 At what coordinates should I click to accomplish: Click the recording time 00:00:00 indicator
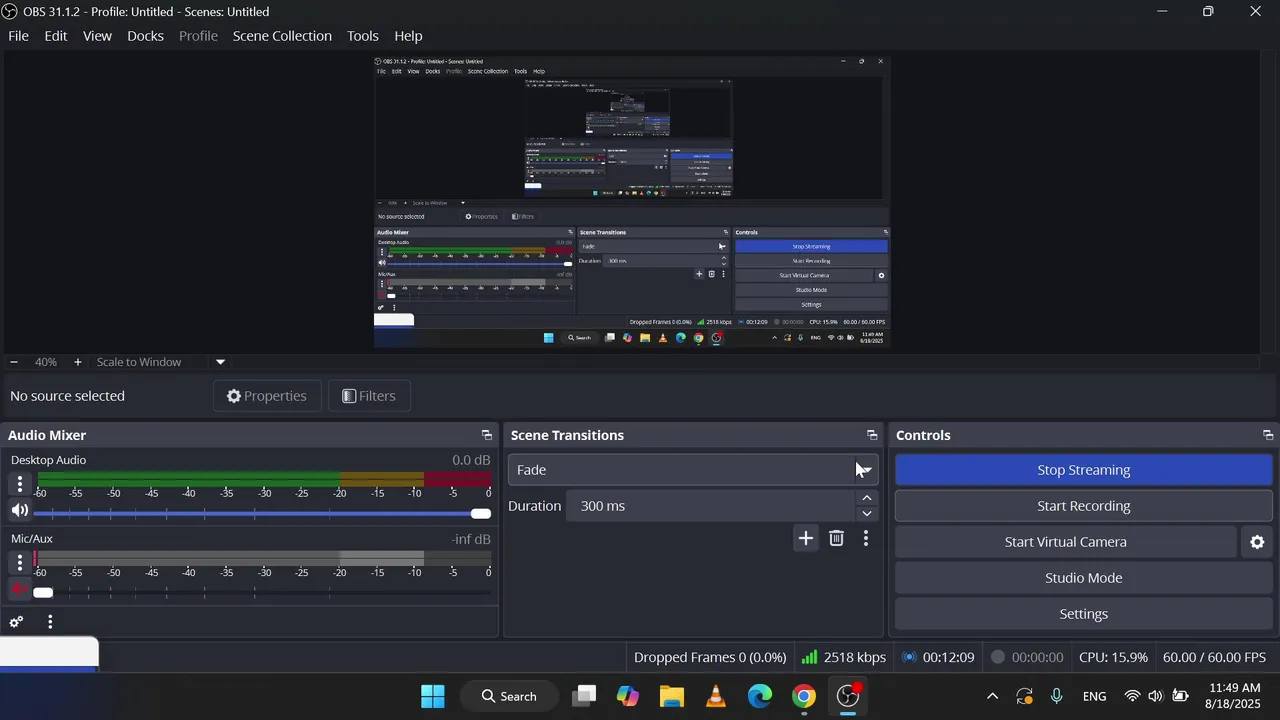coord(1027,657)
